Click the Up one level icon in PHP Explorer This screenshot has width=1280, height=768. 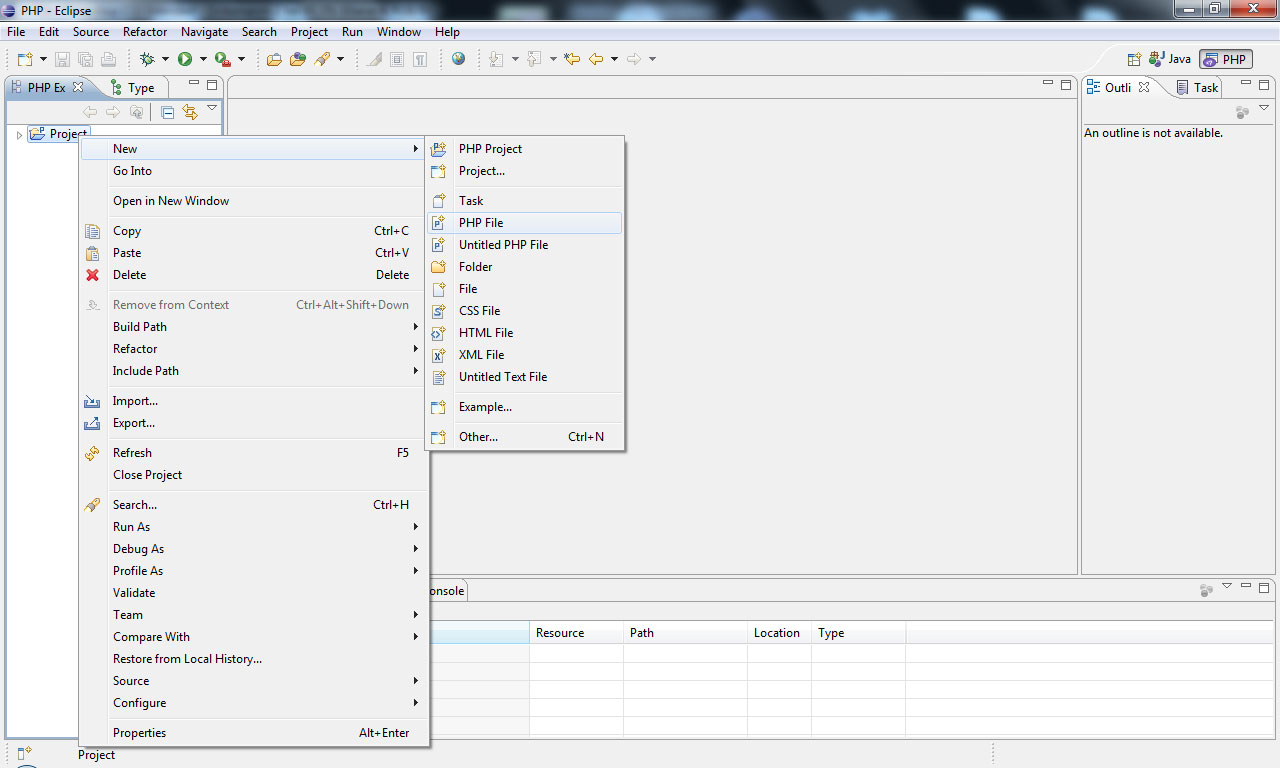tap(137, 112)
